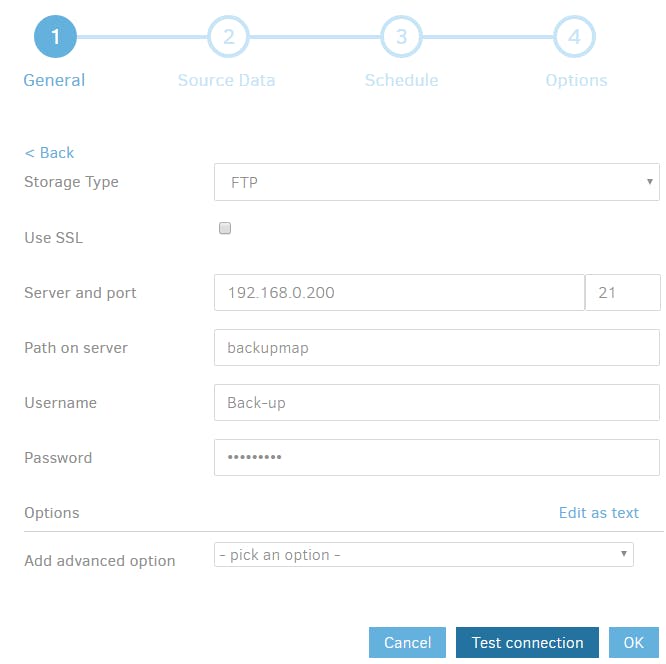Open Edit as text link
The height and width of the screenshot is (664, 666).
tap(598, 513)
